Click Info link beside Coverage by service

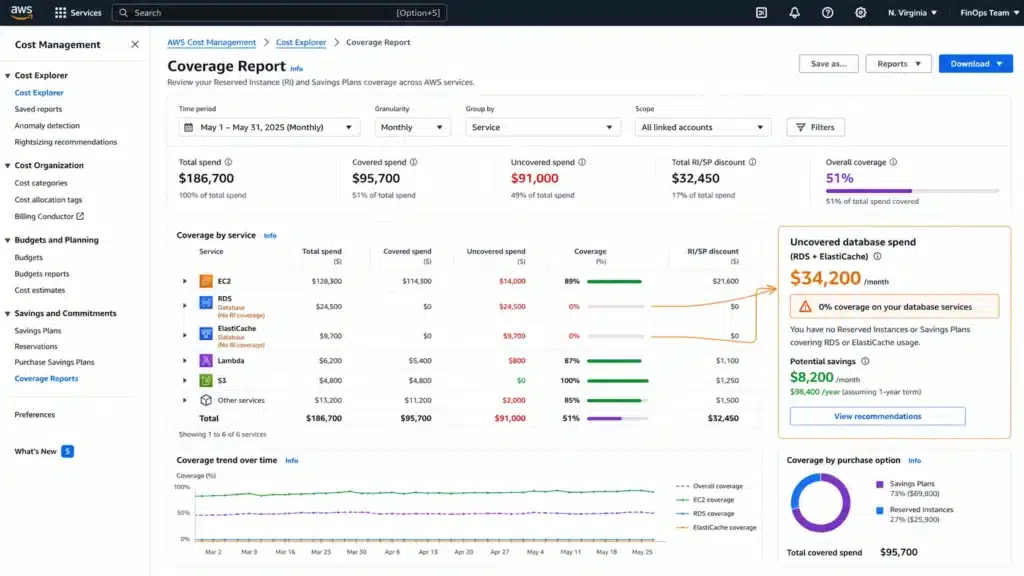(x=270, y=236)
